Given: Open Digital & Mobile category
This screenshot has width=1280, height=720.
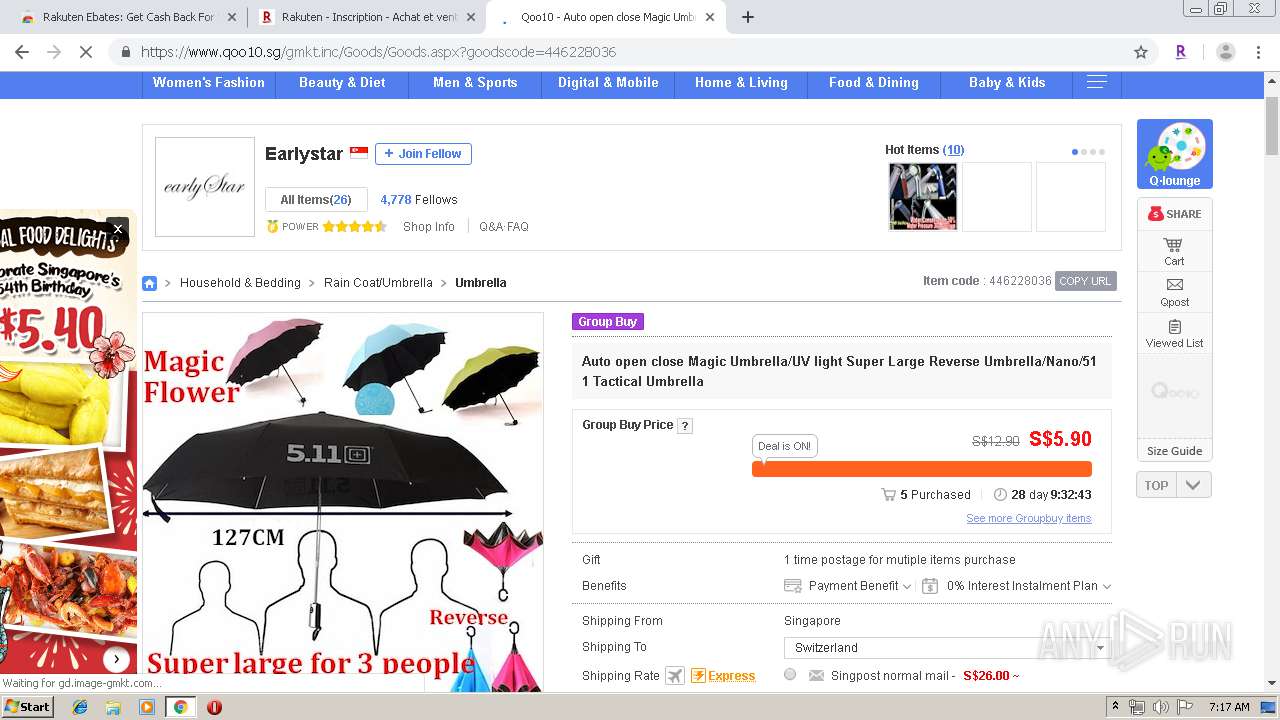Looking at the screenshot, I should pos(608,83).
